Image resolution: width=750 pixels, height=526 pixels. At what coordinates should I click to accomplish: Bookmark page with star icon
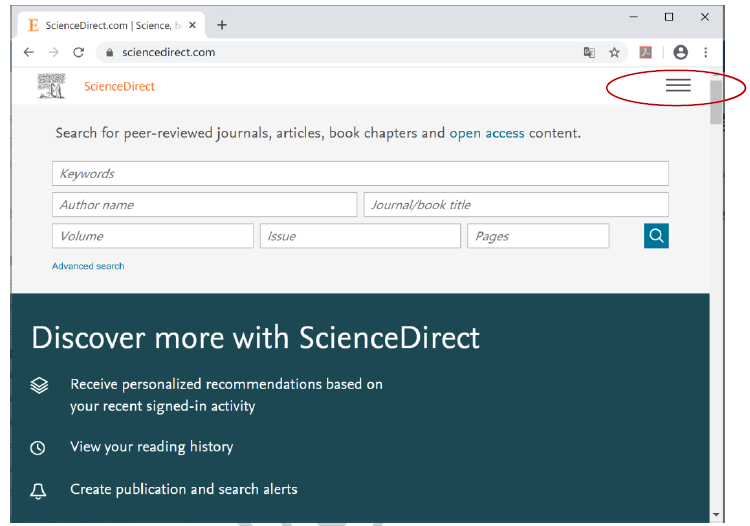pyautogui.click(x=614, y=52)
